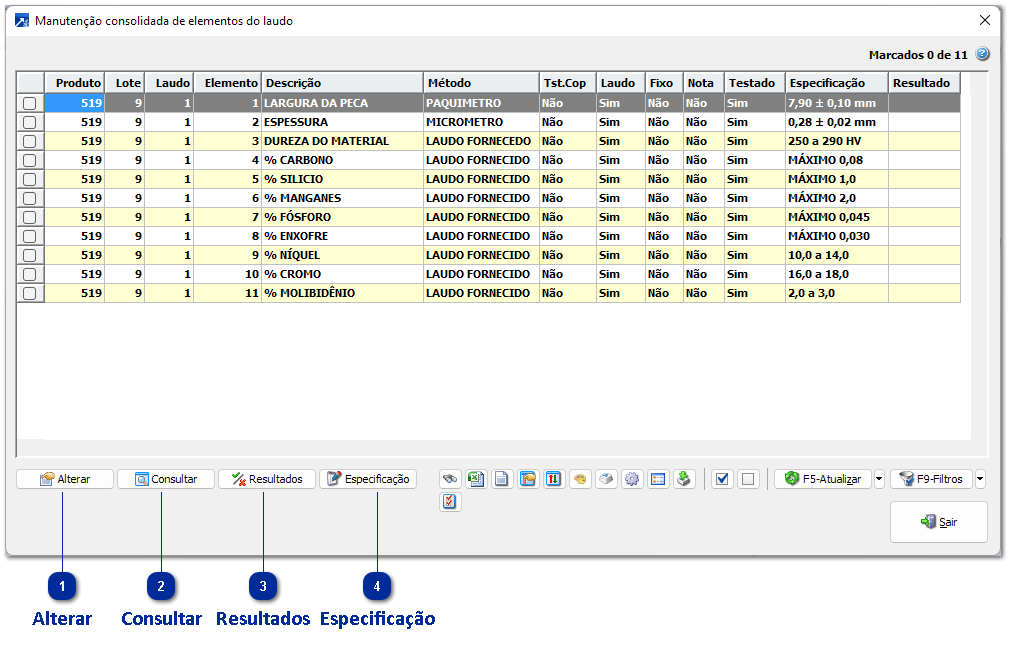Open the color palette icon
The height and width of the screenshot is (647, 1010).
point(580,479)
